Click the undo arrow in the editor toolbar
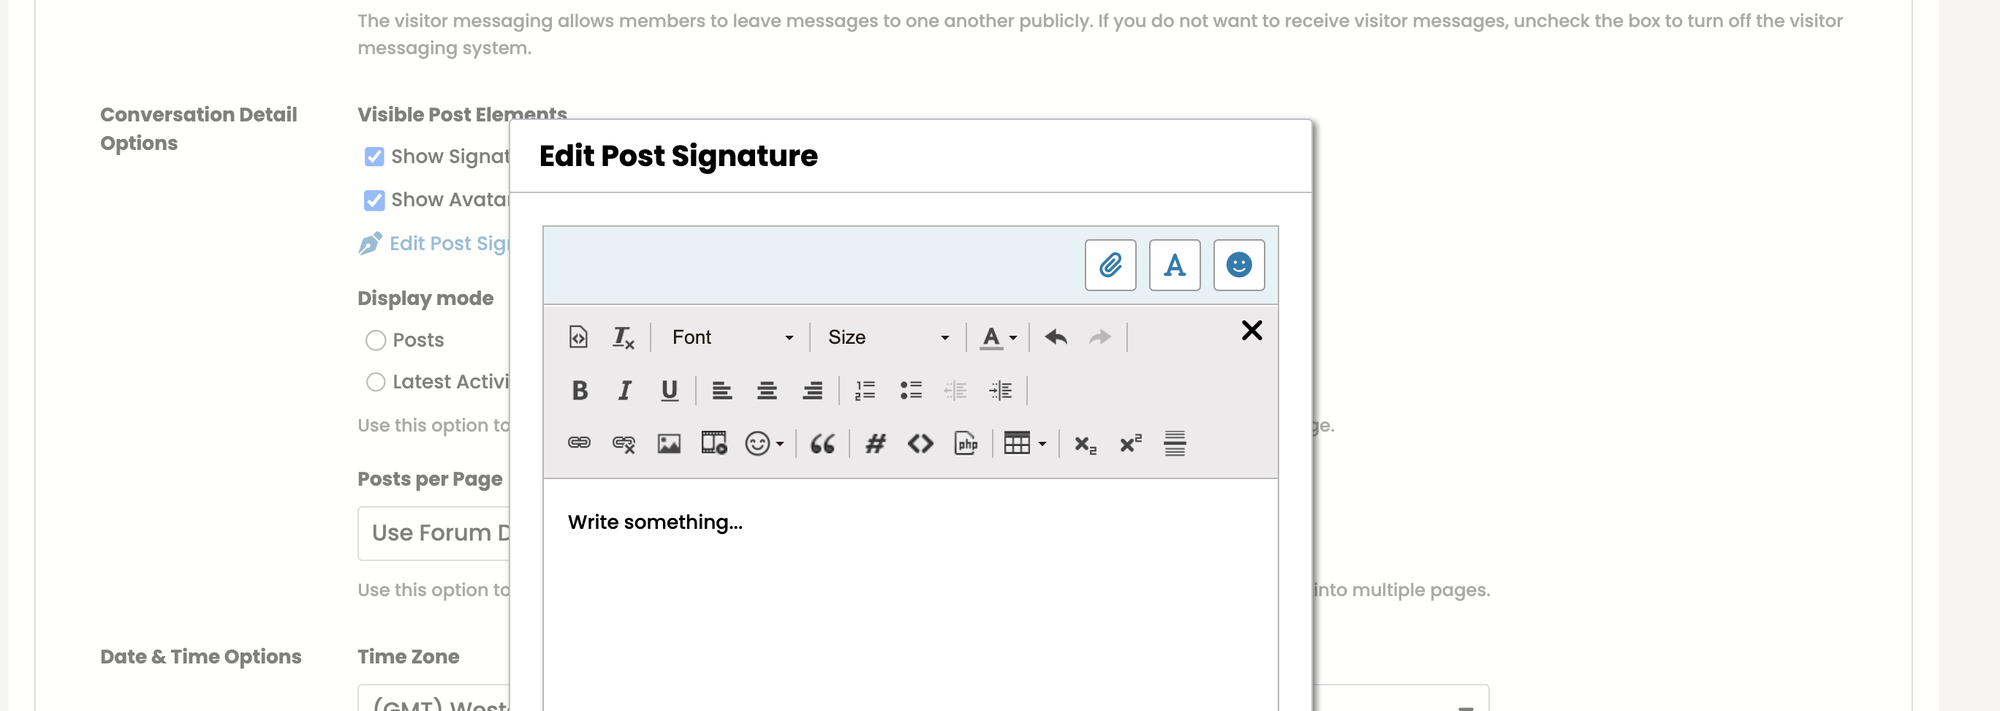The image size is (2000, 711). click(x=1055, y=338)
